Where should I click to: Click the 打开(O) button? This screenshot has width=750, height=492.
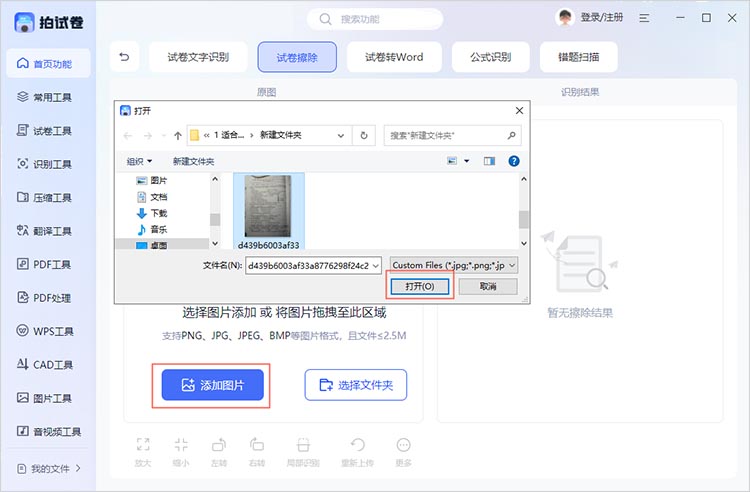coord(419,286)
